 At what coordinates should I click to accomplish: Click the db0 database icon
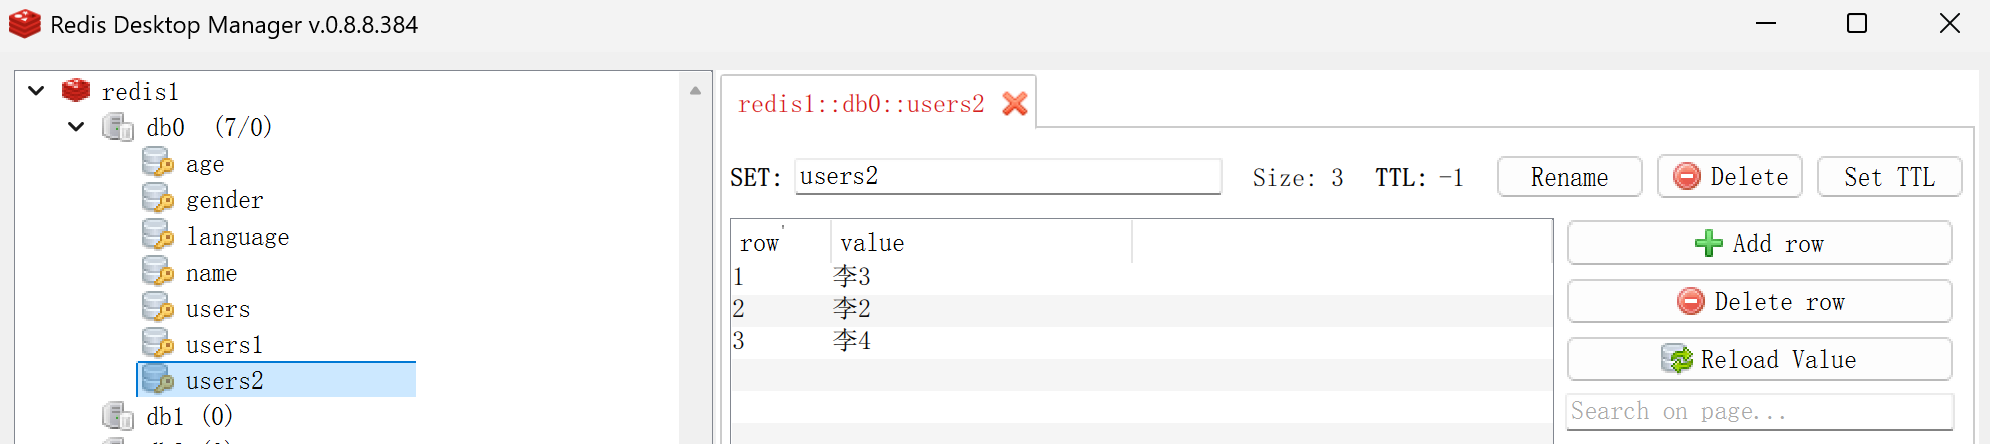tap(118, 127)
